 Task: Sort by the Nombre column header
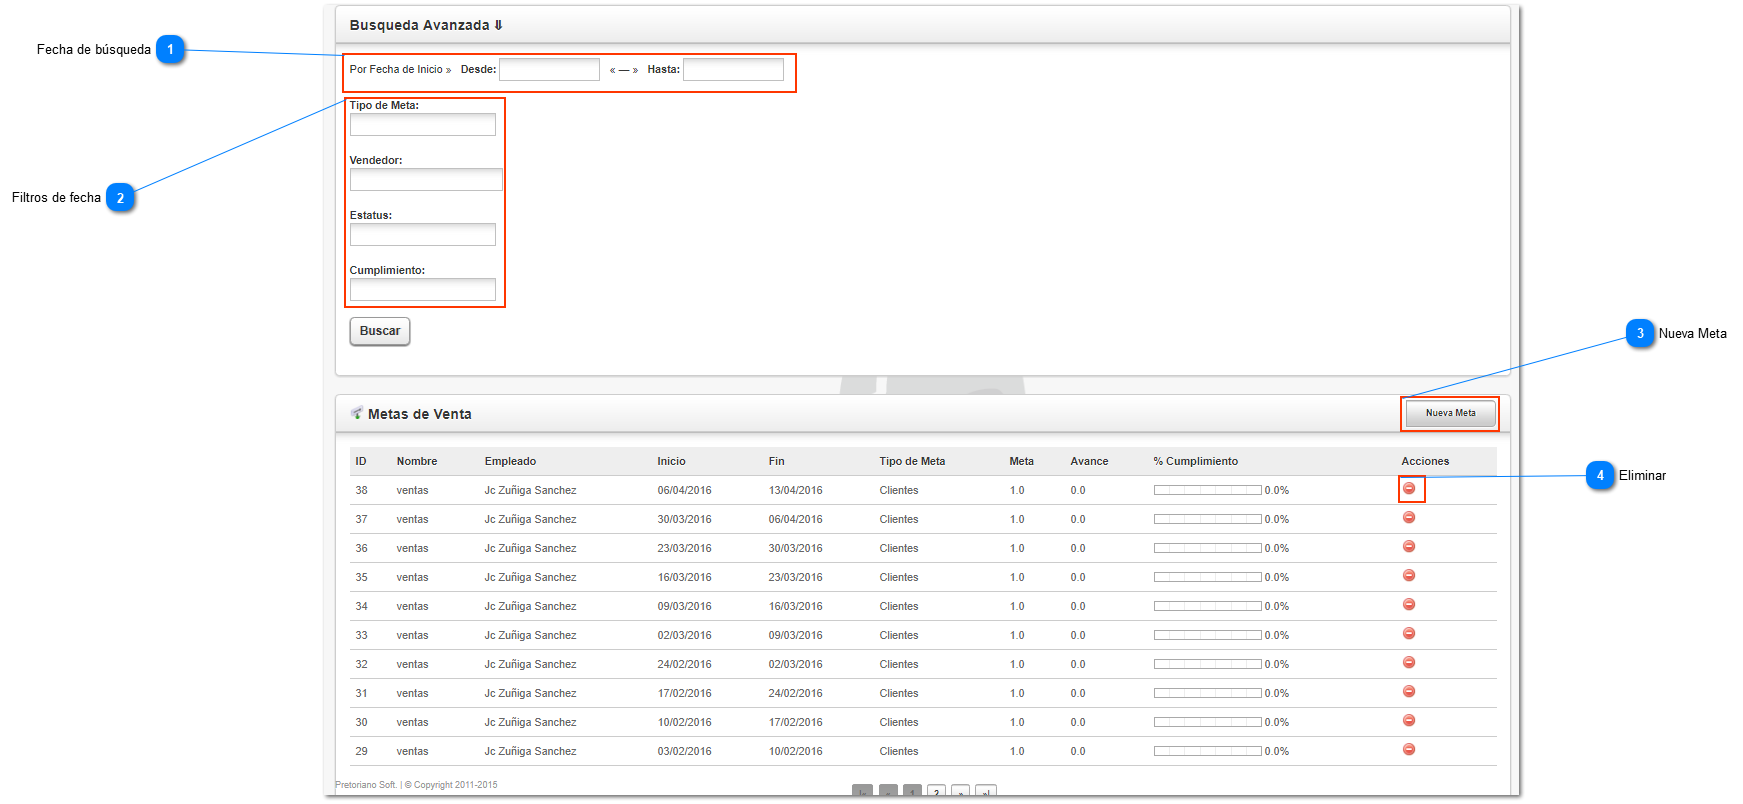417,461
